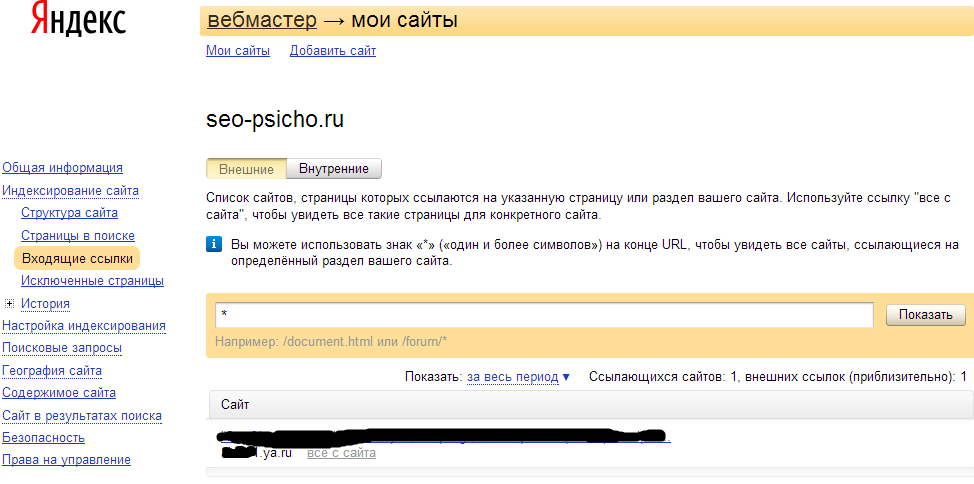Open Страницы в поиске sub-item
974x484 pixels.
pyautogui.click(x=78, y=235)
